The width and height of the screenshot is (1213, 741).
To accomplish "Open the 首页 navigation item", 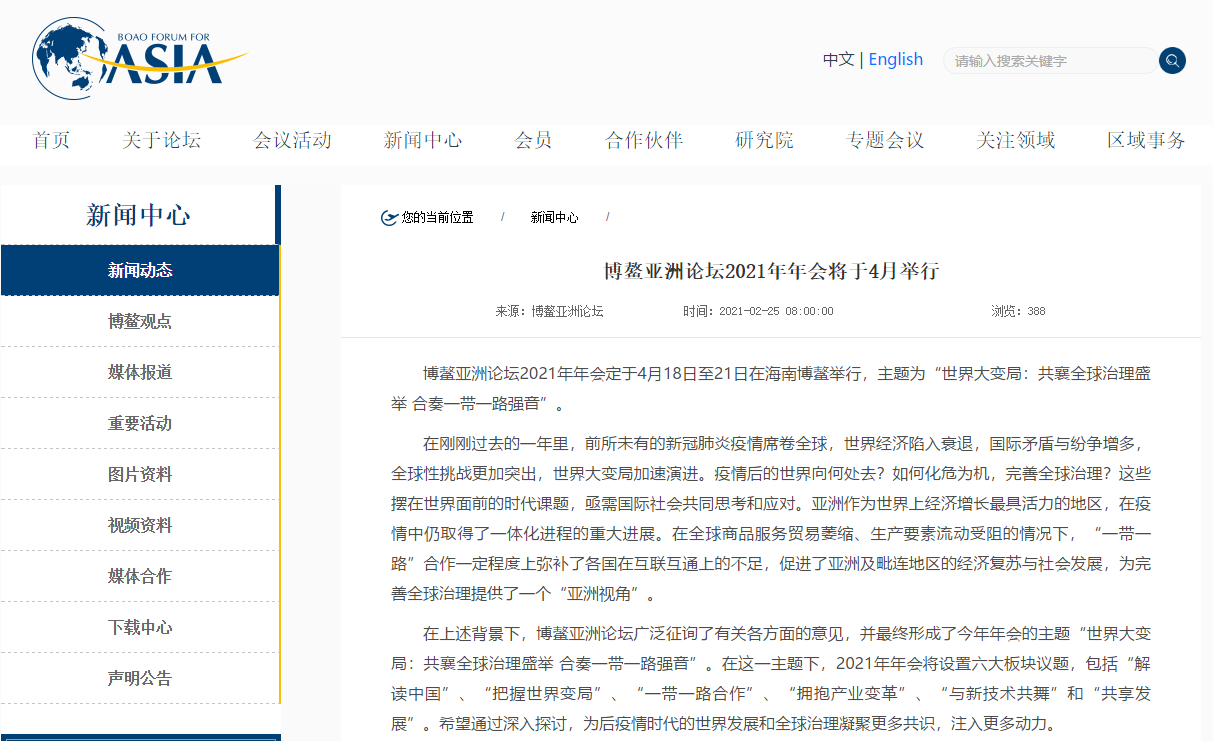I will tap(51, 140).
